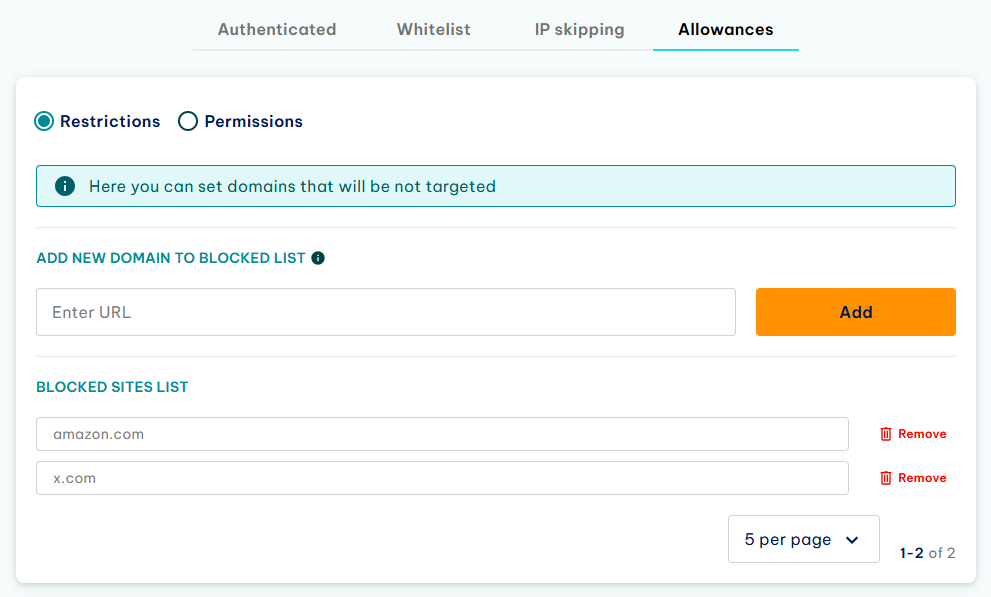Image resolution: width=991 pixels, height=597 pixels.
Task: Focus the Enter URL input field
Action: 386,312
